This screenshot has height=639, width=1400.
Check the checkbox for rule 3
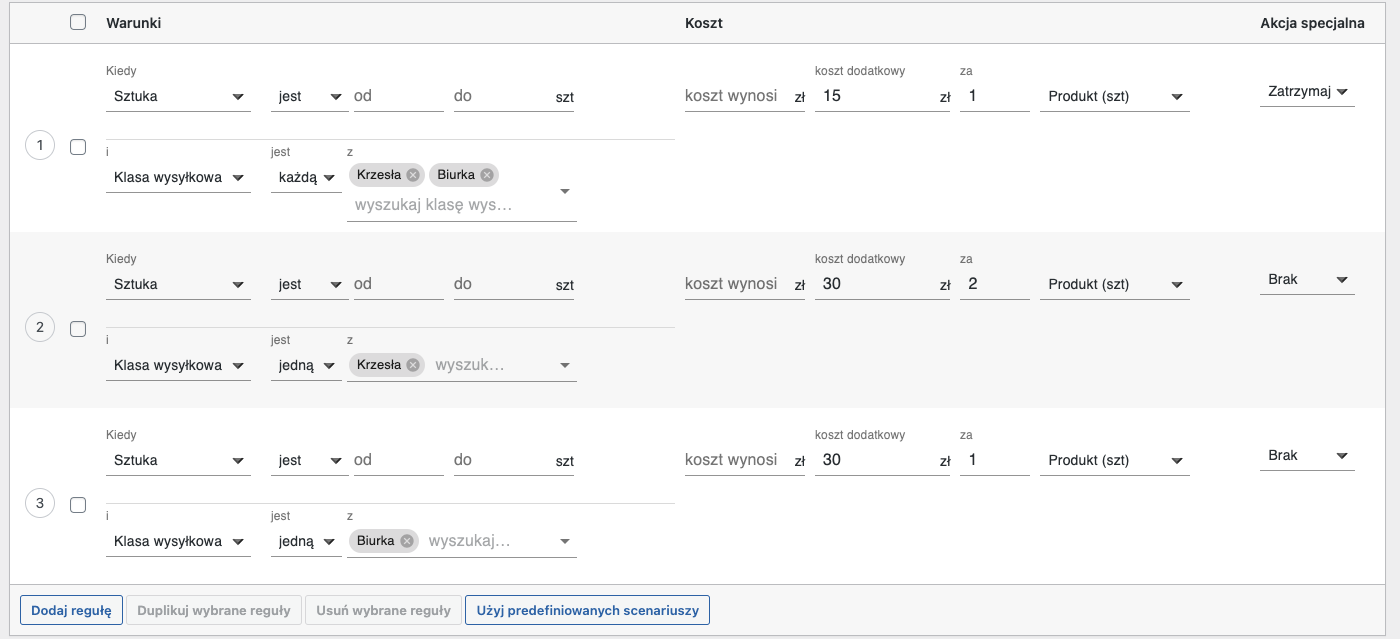78,505
